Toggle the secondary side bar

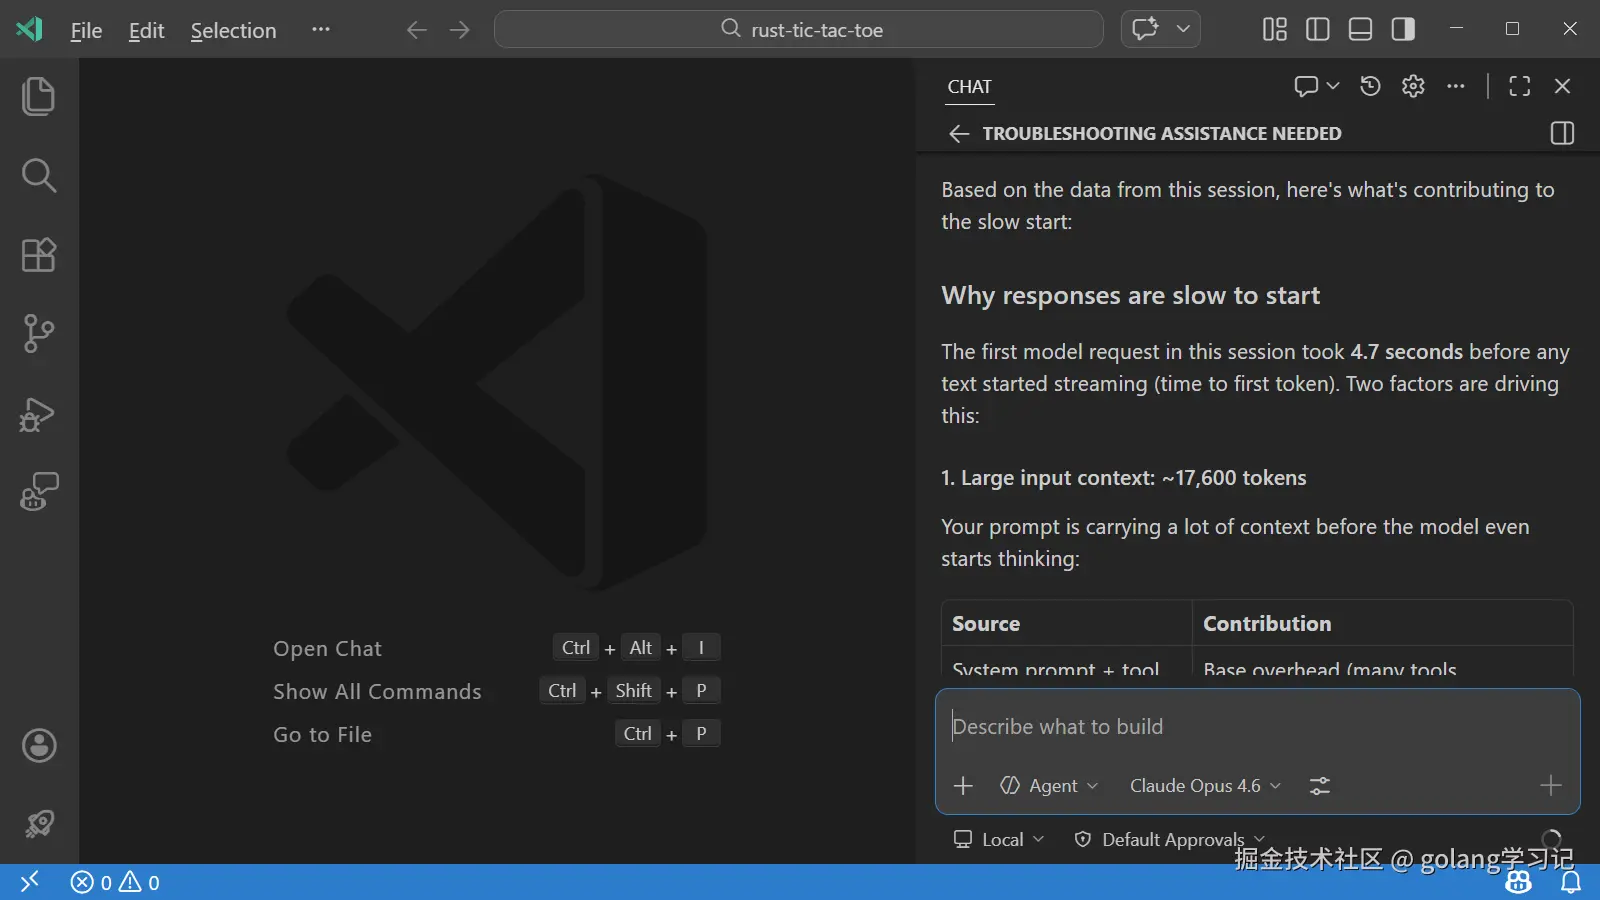point(1404,29)
